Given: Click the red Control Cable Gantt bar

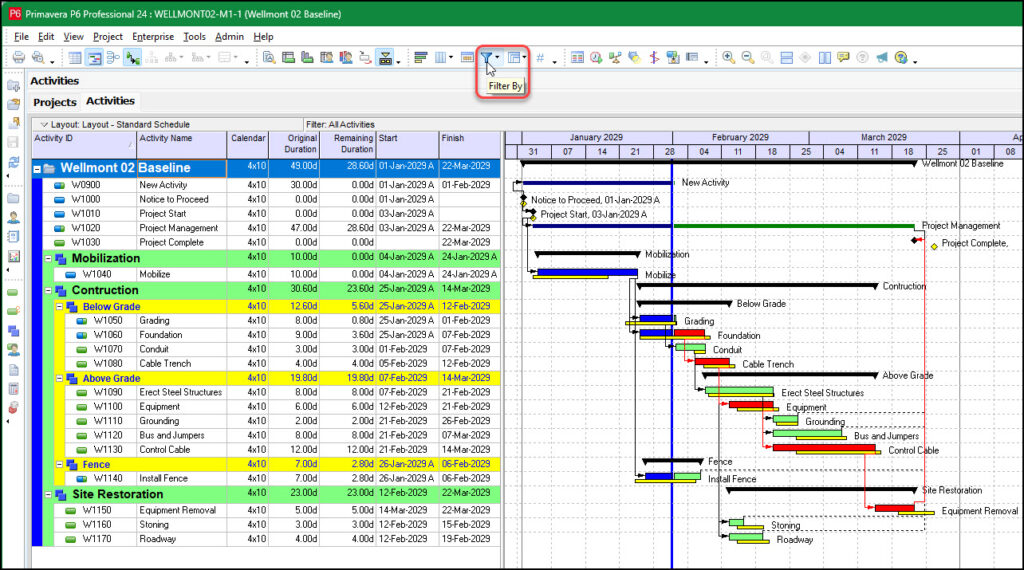Looking at the screenshot, I should point(824,447).
